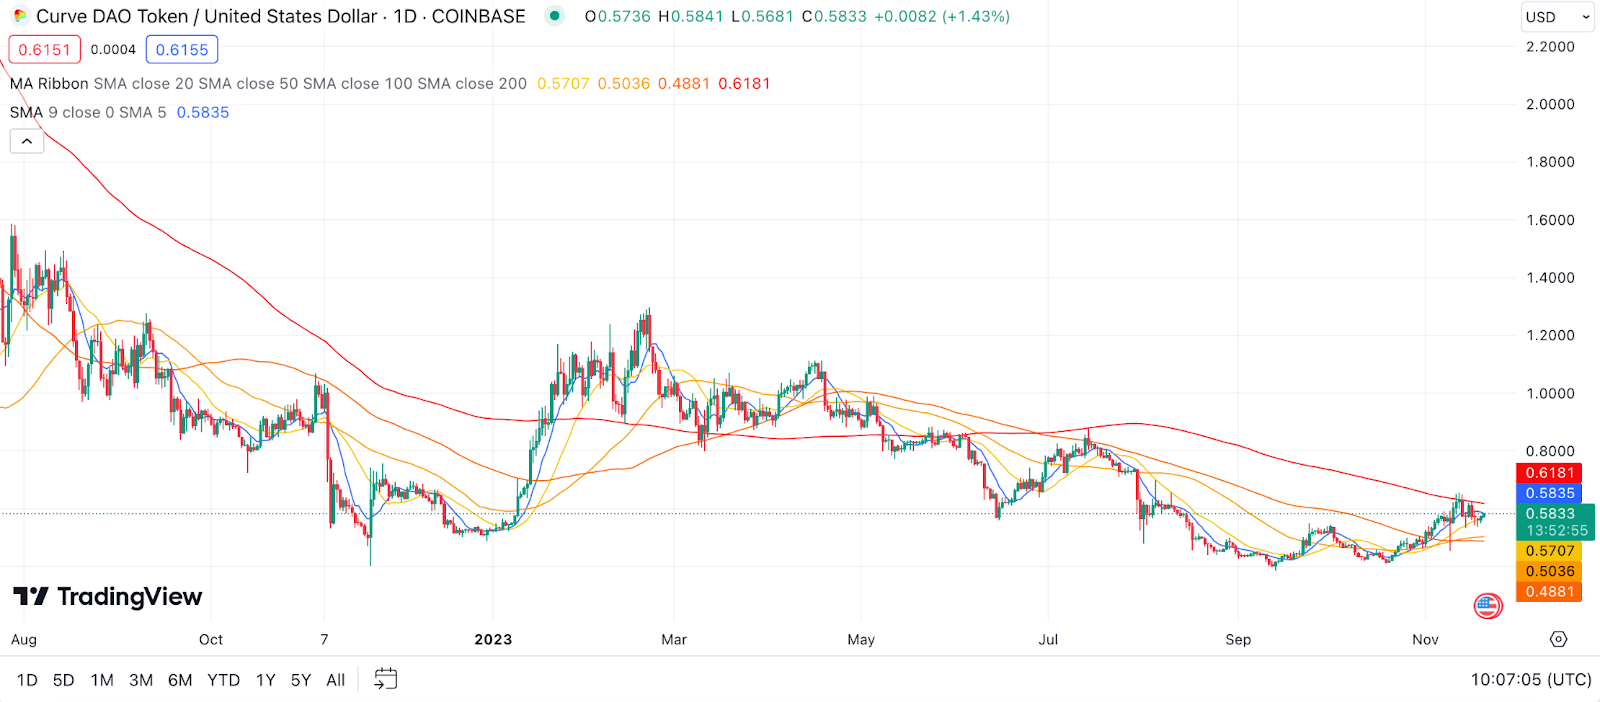The width and height of the screenshot is (1600, 702).
Task: Click the Jul label on time axis
Action: coord(1048,640)
